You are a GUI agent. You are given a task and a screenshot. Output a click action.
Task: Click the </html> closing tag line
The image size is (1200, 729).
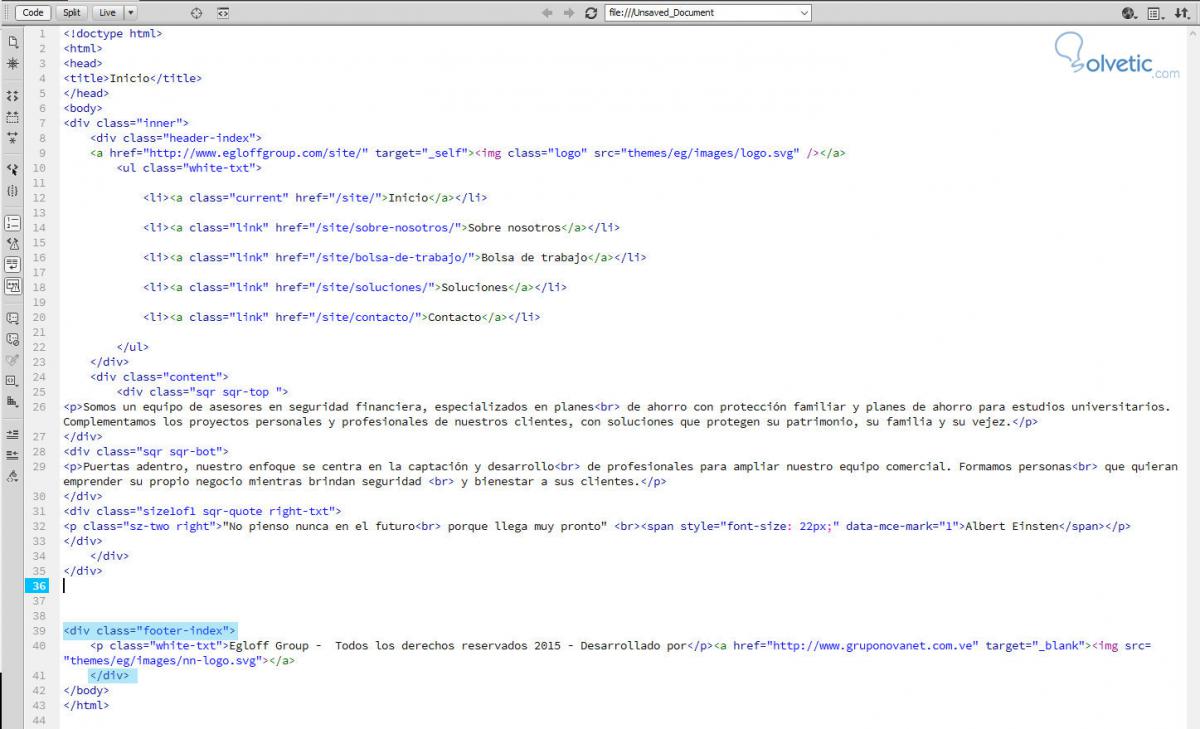[86, 705]
